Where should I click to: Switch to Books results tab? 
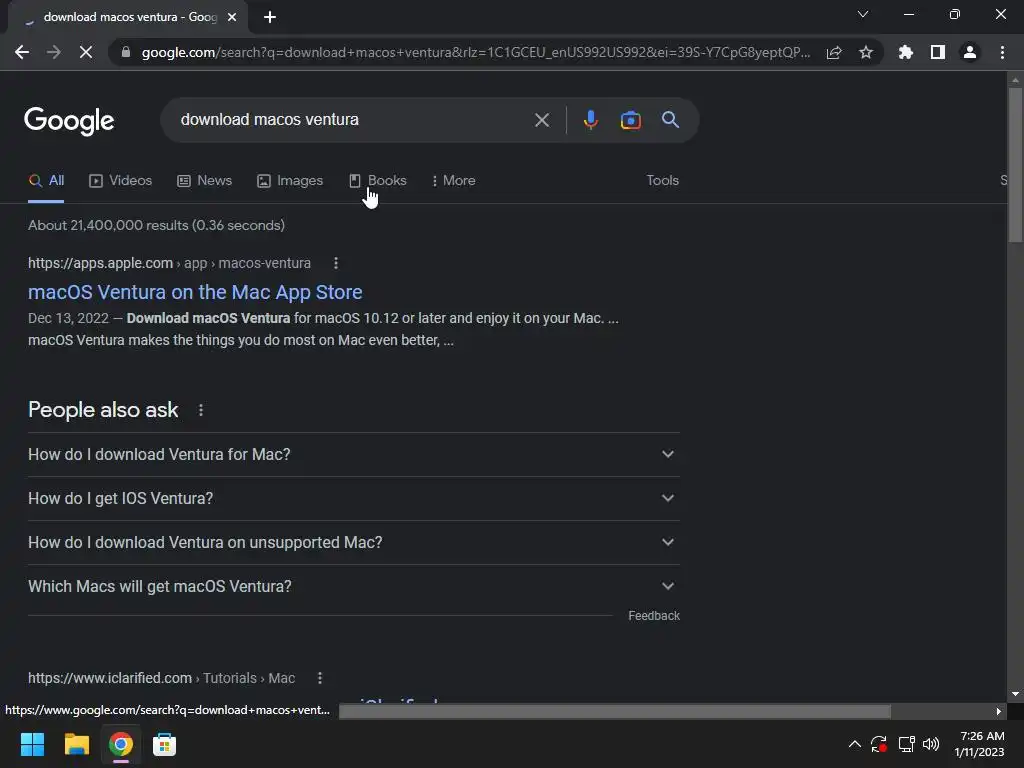point(377,181)
